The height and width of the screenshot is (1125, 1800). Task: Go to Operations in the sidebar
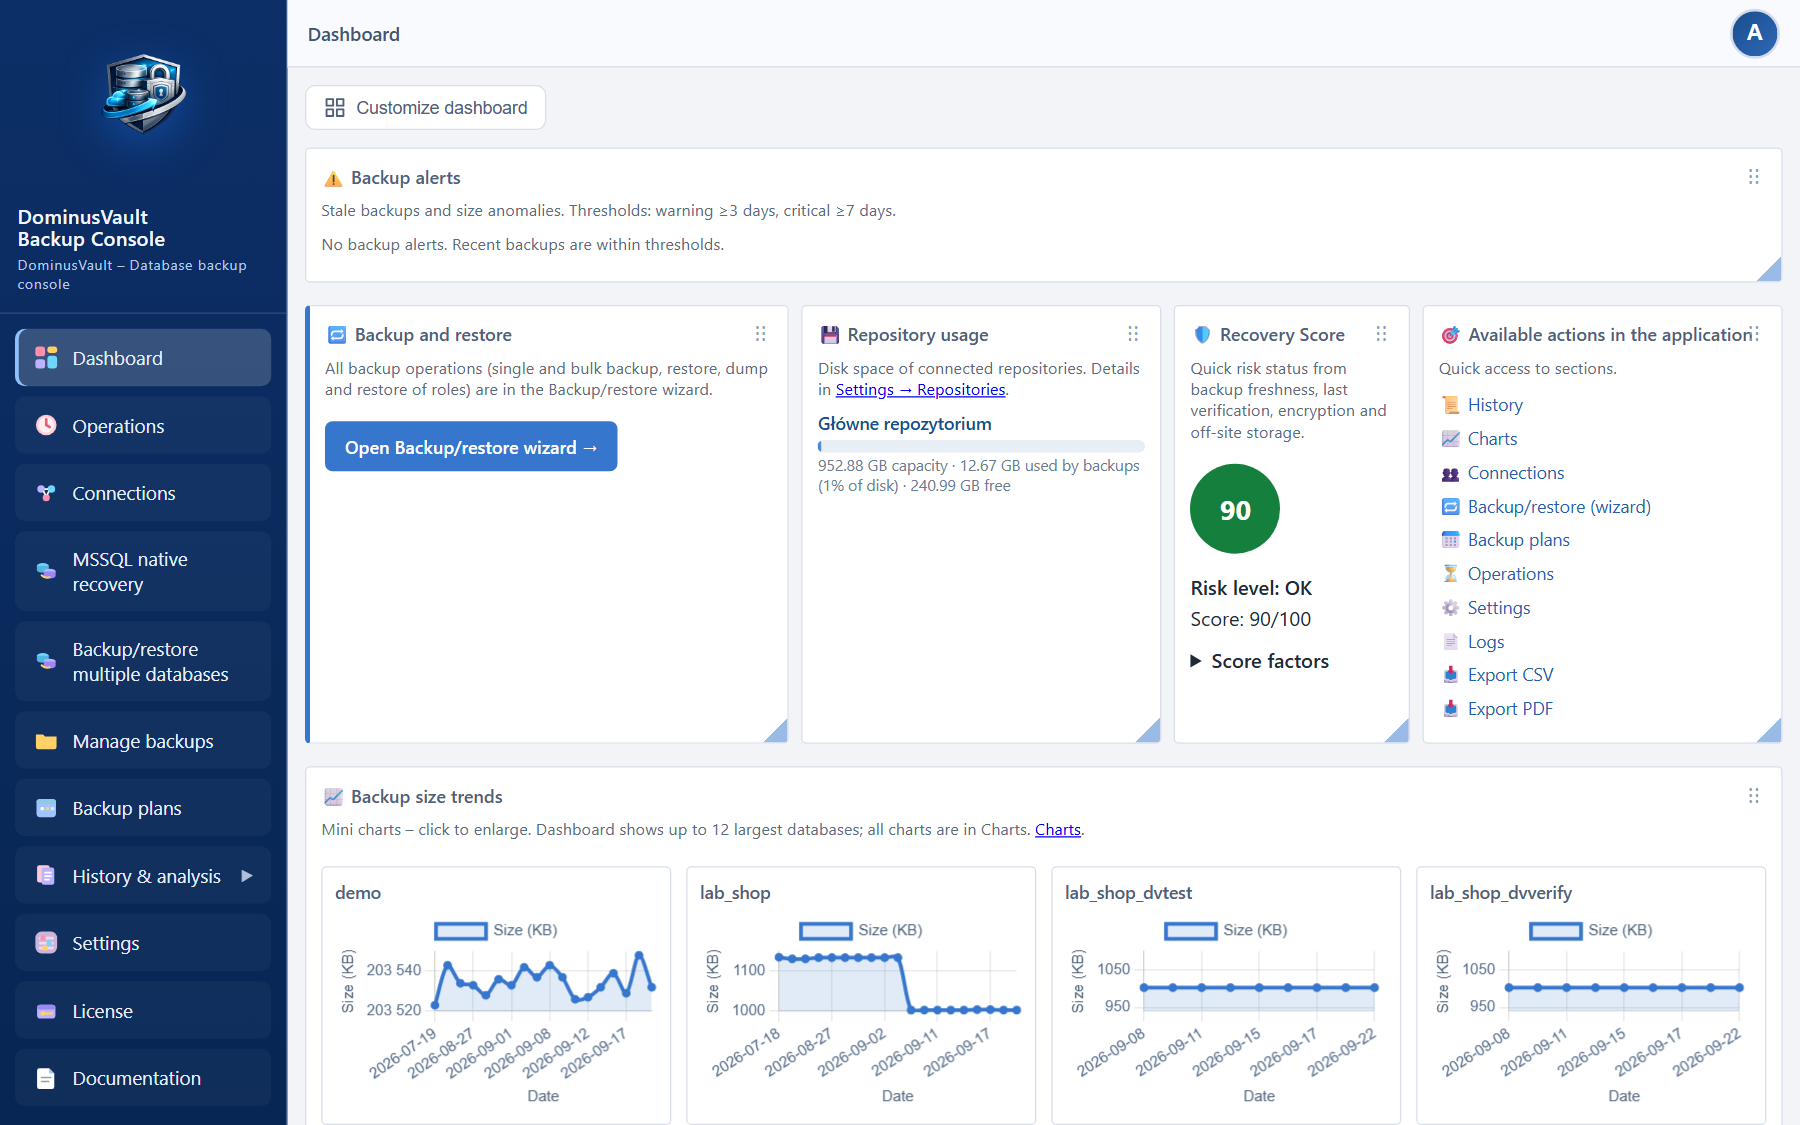(x=143, y=426)
